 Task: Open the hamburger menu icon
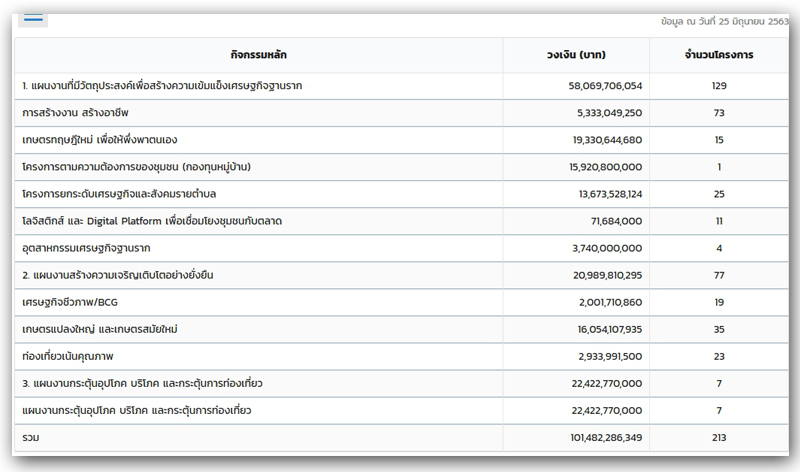(33, 18)
